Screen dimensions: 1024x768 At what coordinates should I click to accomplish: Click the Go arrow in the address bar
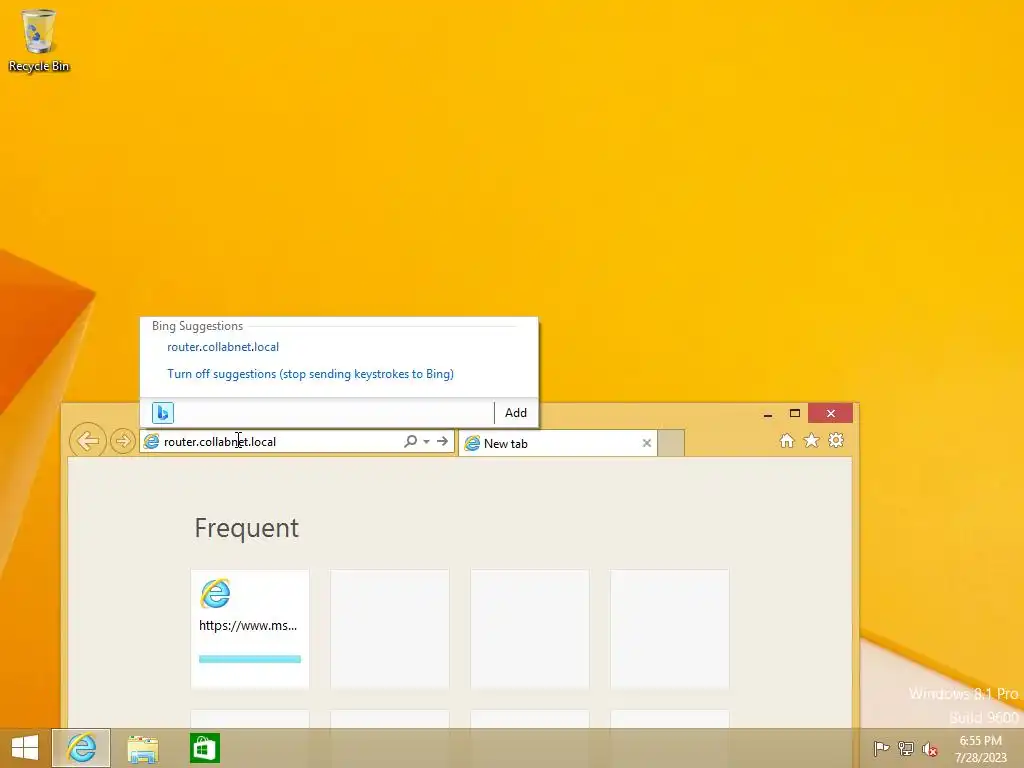(x=443, y=441)
